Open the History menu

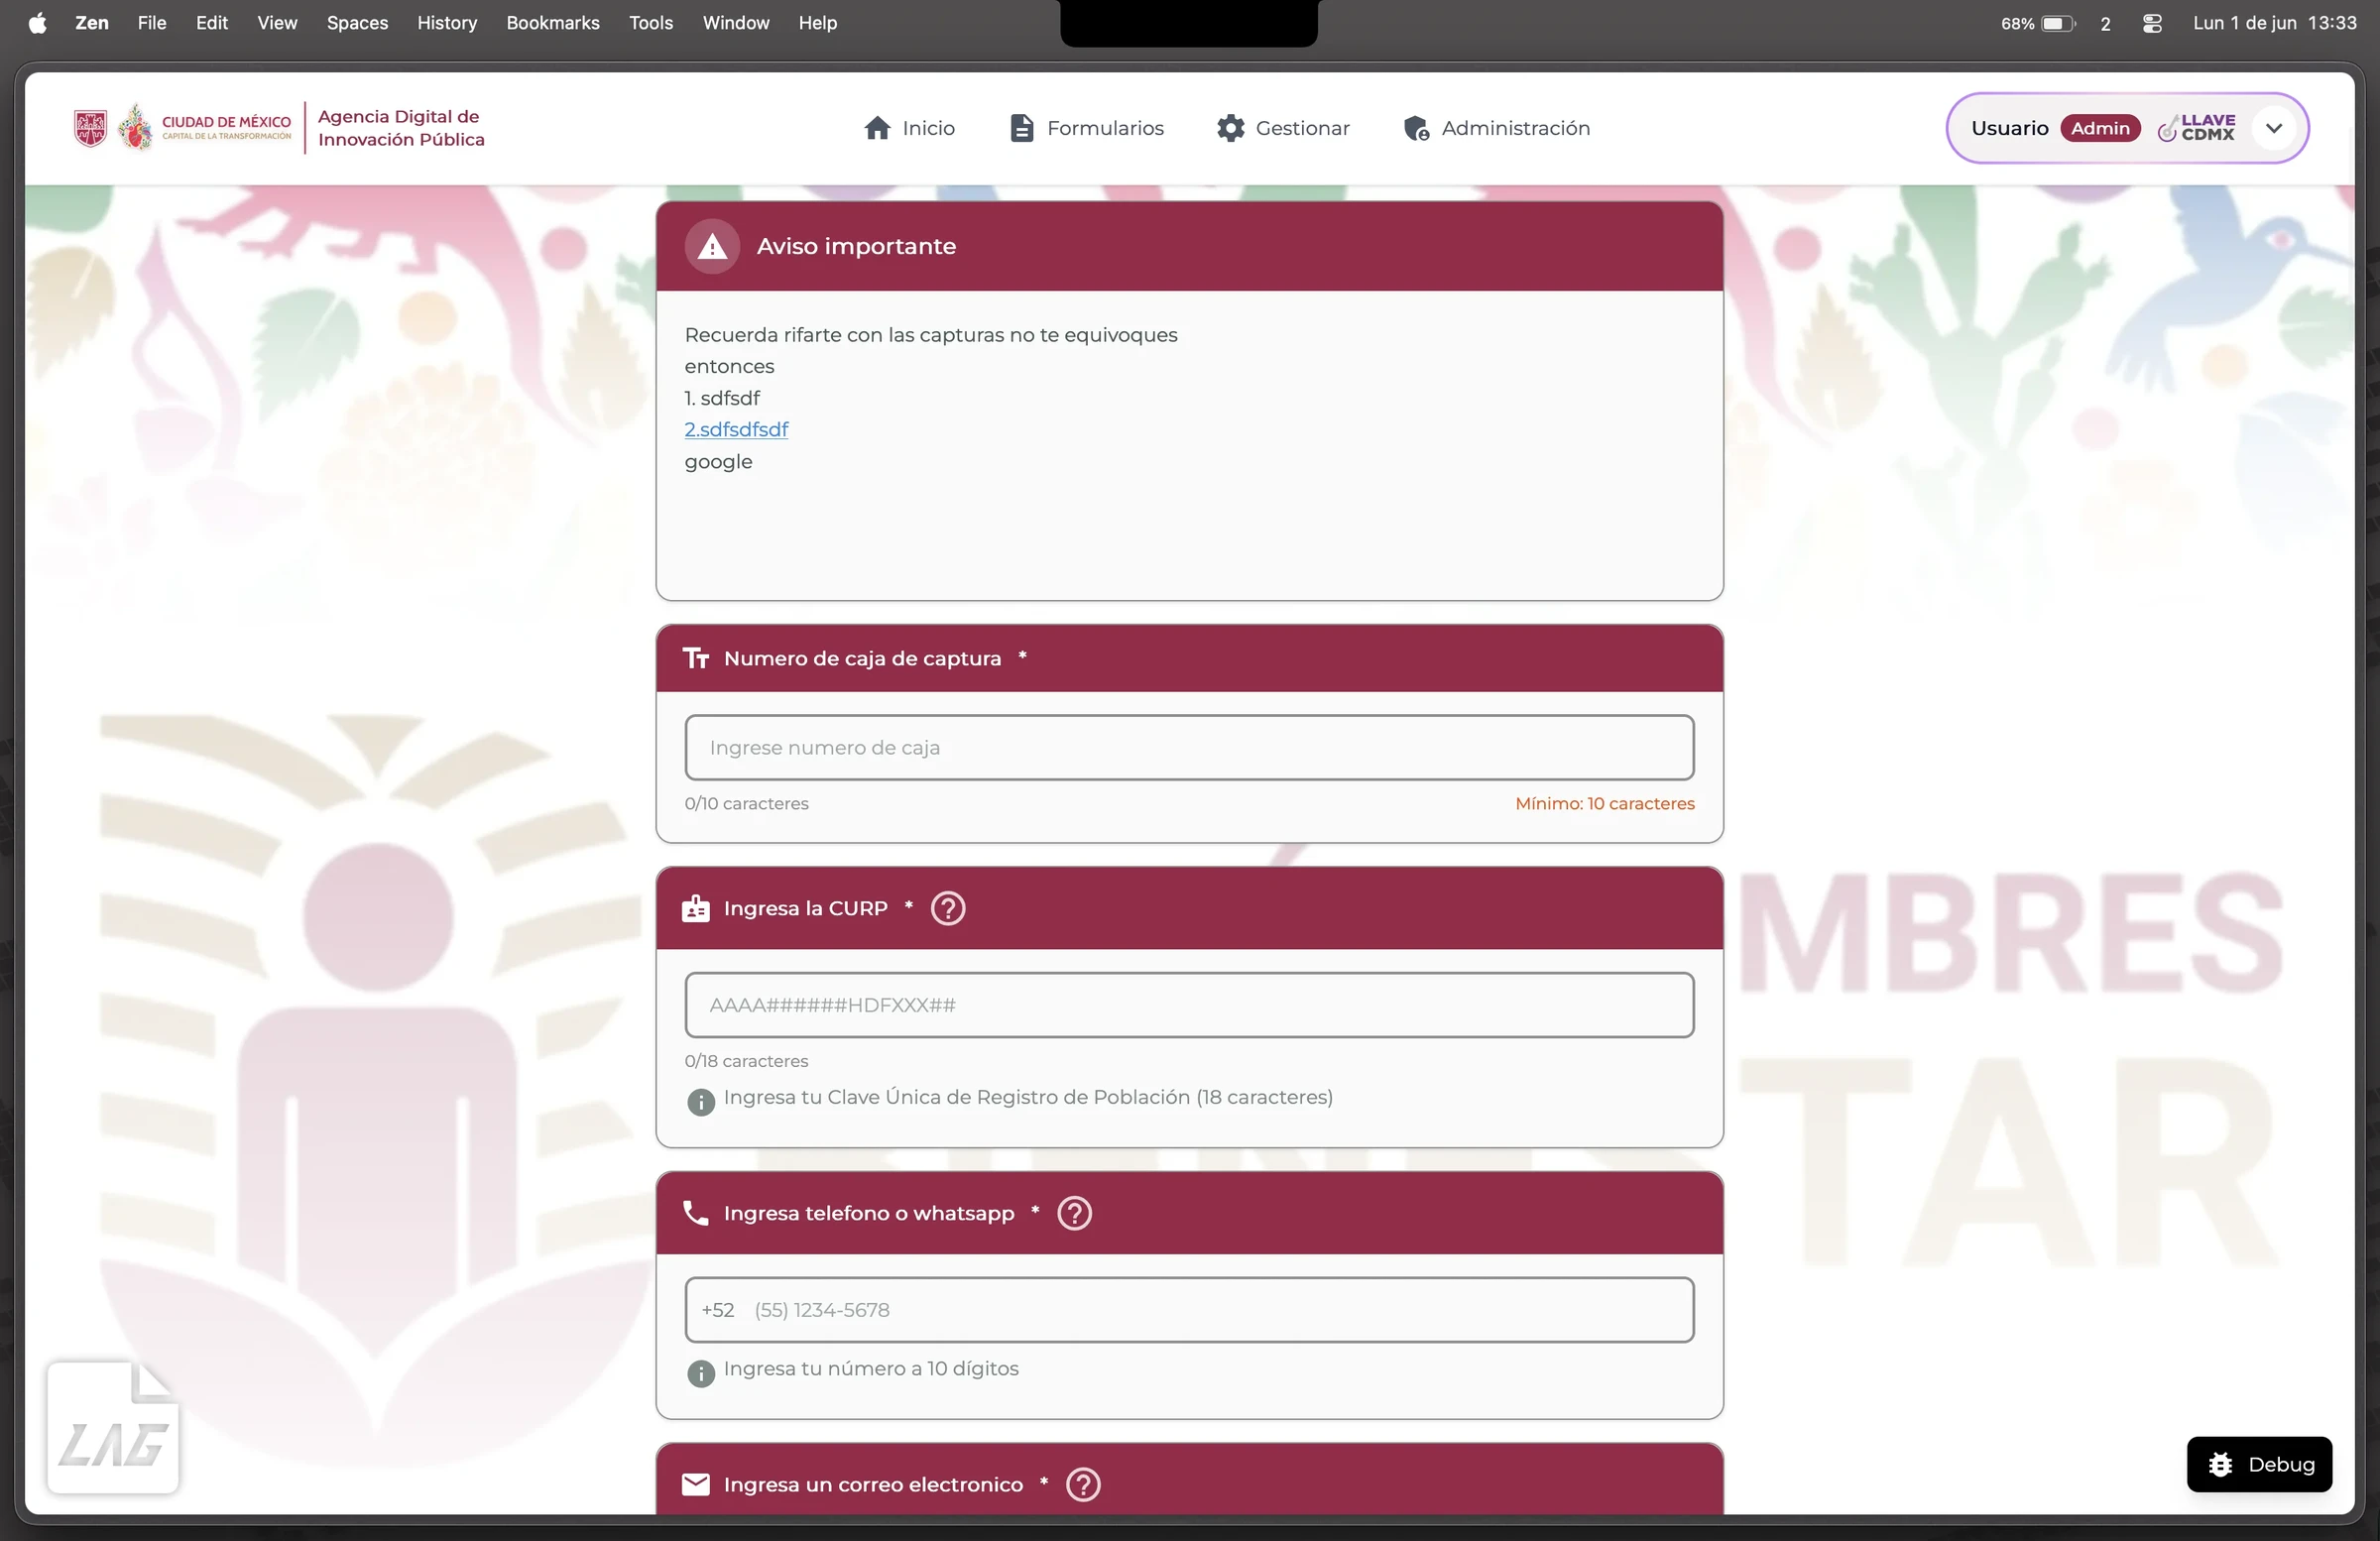447,22
